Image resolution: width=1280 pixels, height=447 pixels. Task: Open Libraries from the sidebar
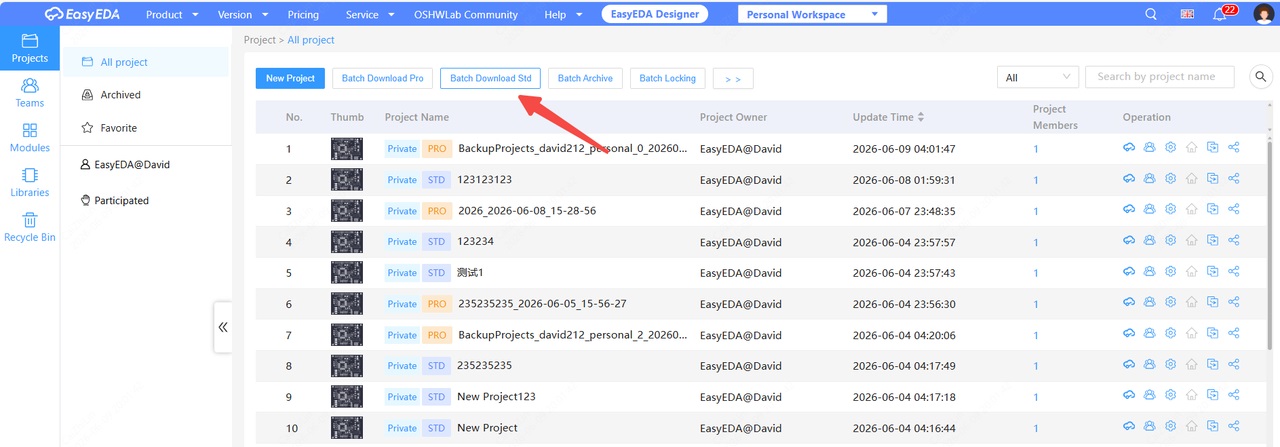(29, 183)
